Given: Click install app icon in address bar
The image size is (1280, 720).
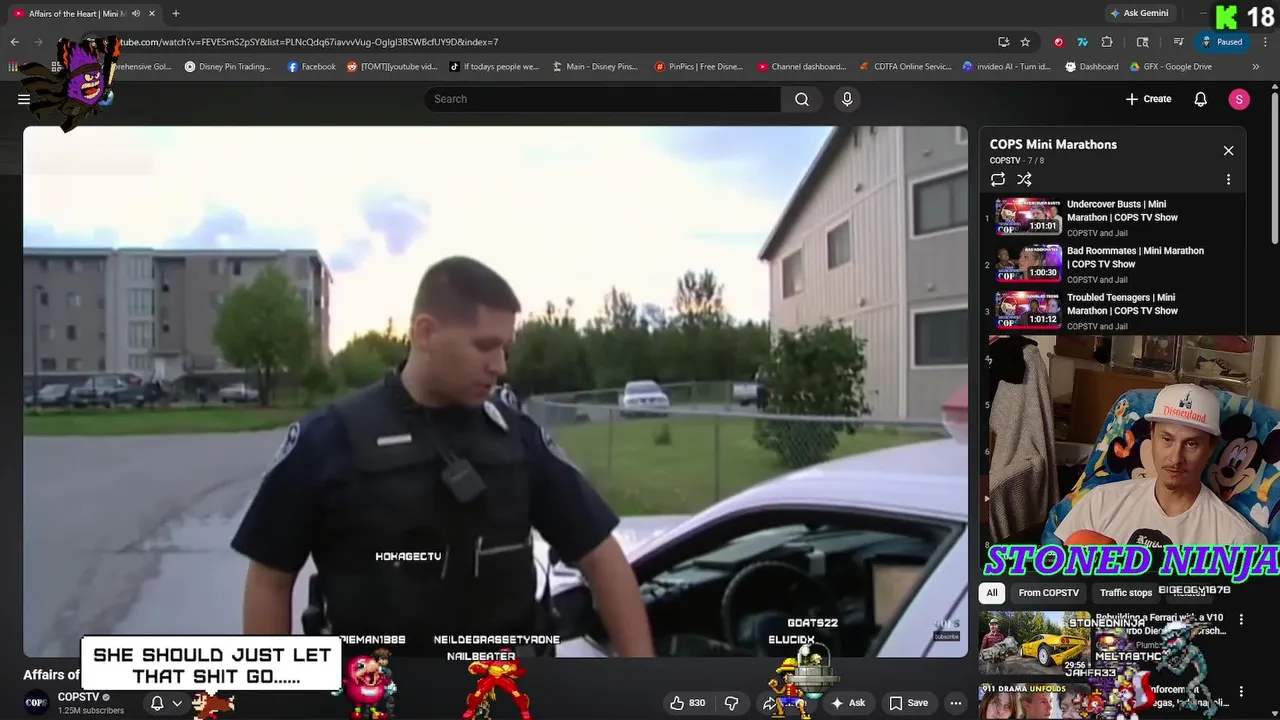Looking at the screenshot, I should (1003, 42).
